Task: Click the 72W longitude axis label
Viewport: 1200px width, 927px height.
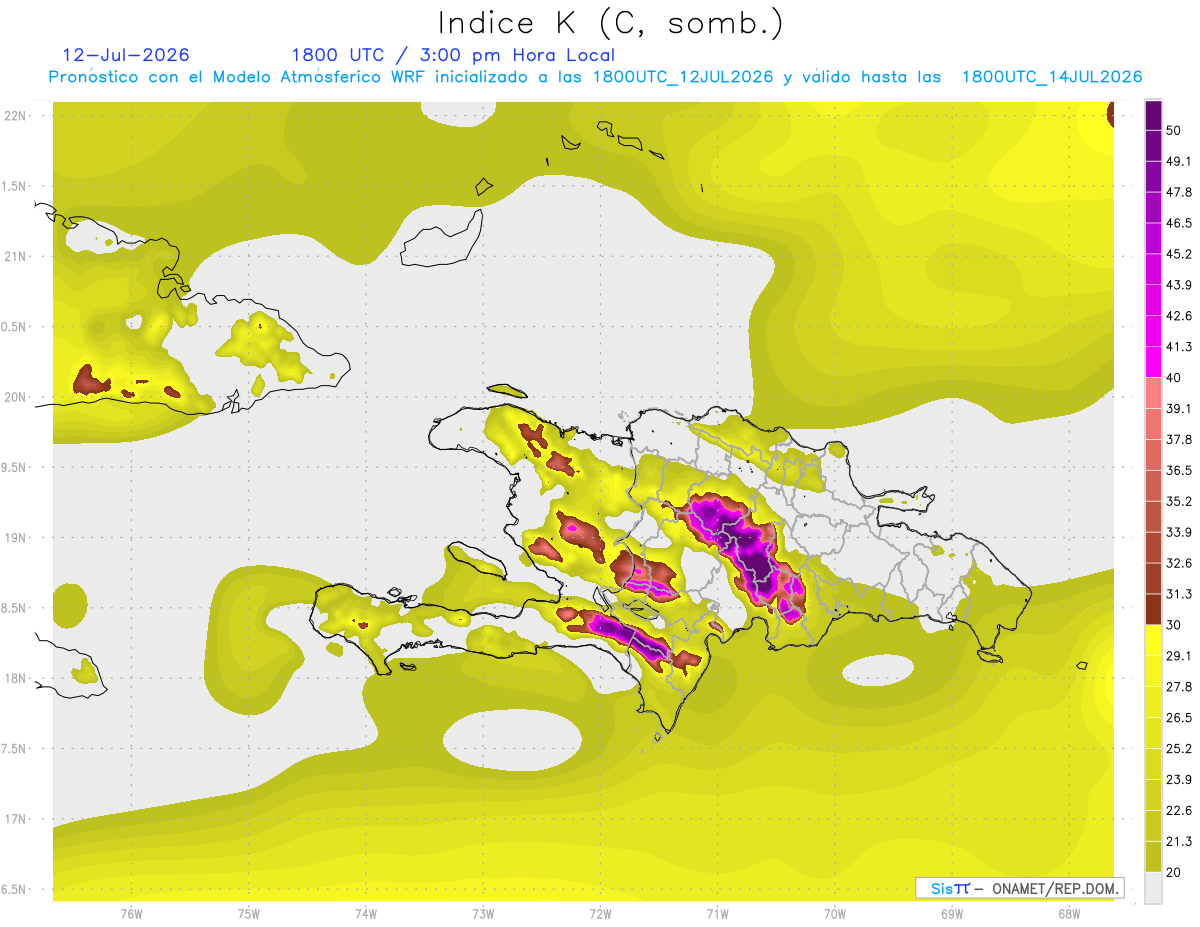Action: click(x=600, y=913)
